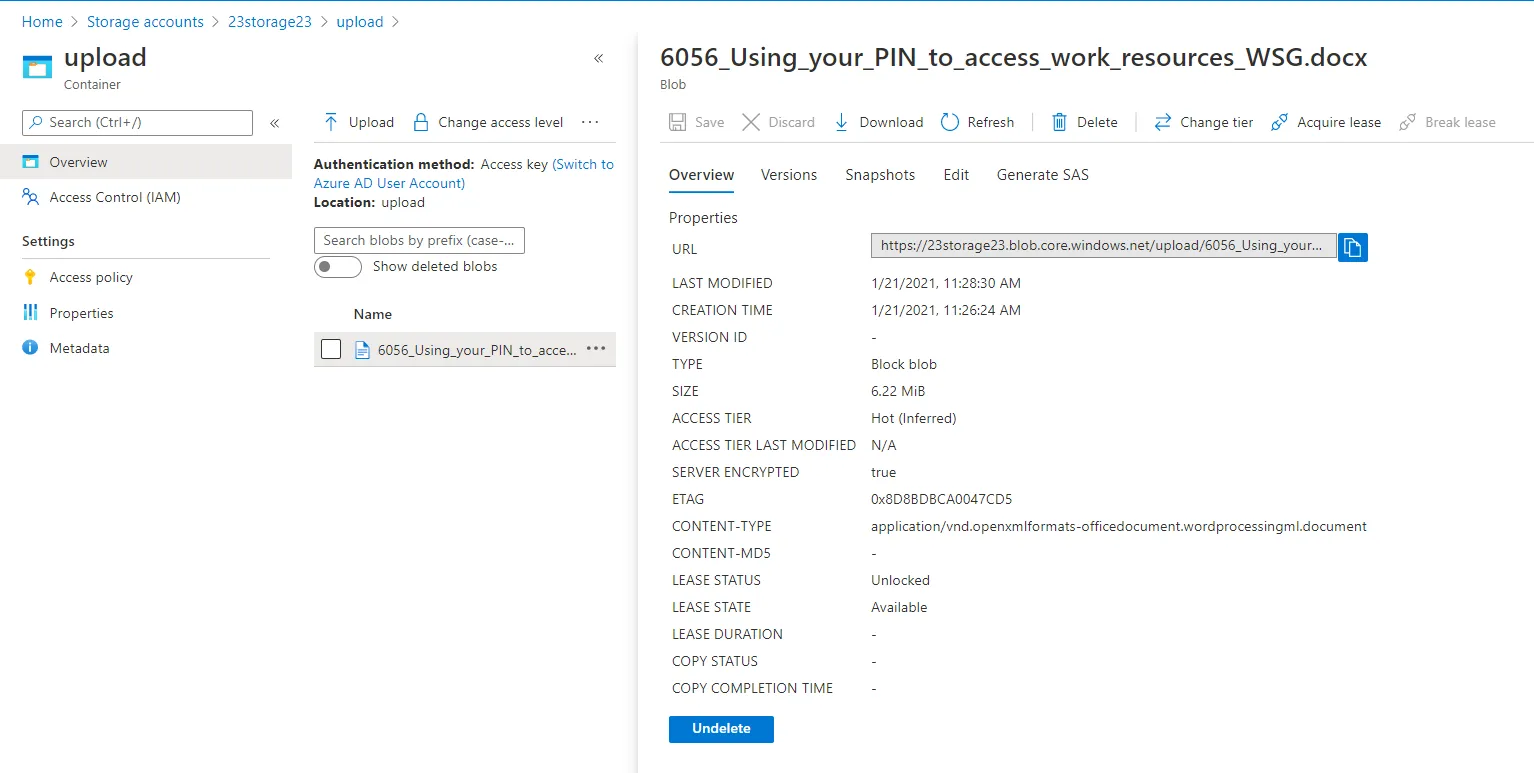Click the Access policy key icon

coord(31,277)
